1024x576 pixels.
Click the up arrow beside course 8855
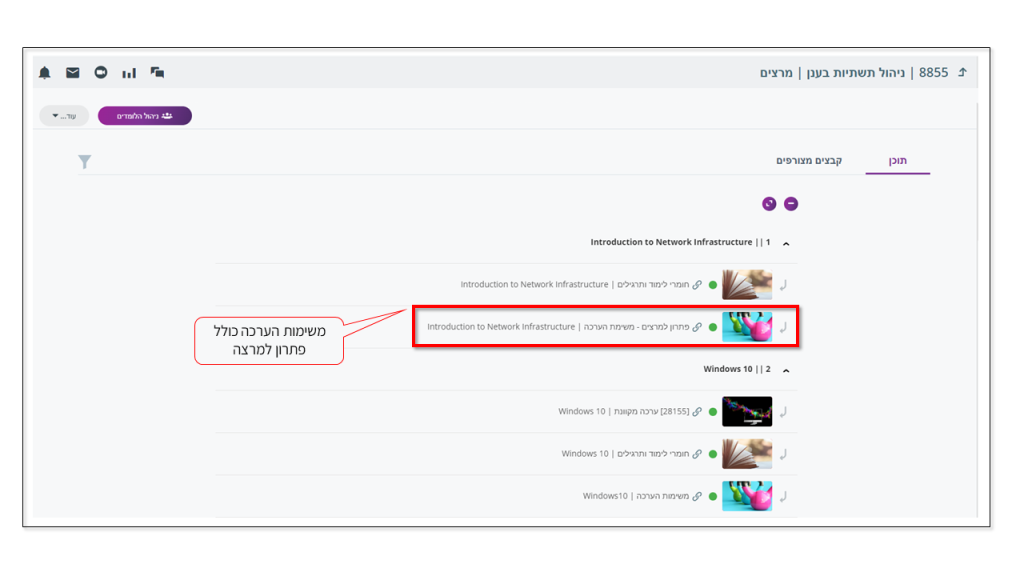pos(962,73)
